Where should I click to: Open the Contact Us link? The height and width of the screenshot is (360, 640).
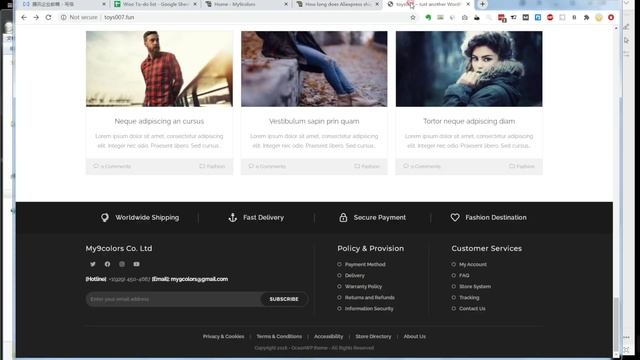pyautogui.click(x=472, y=309)
